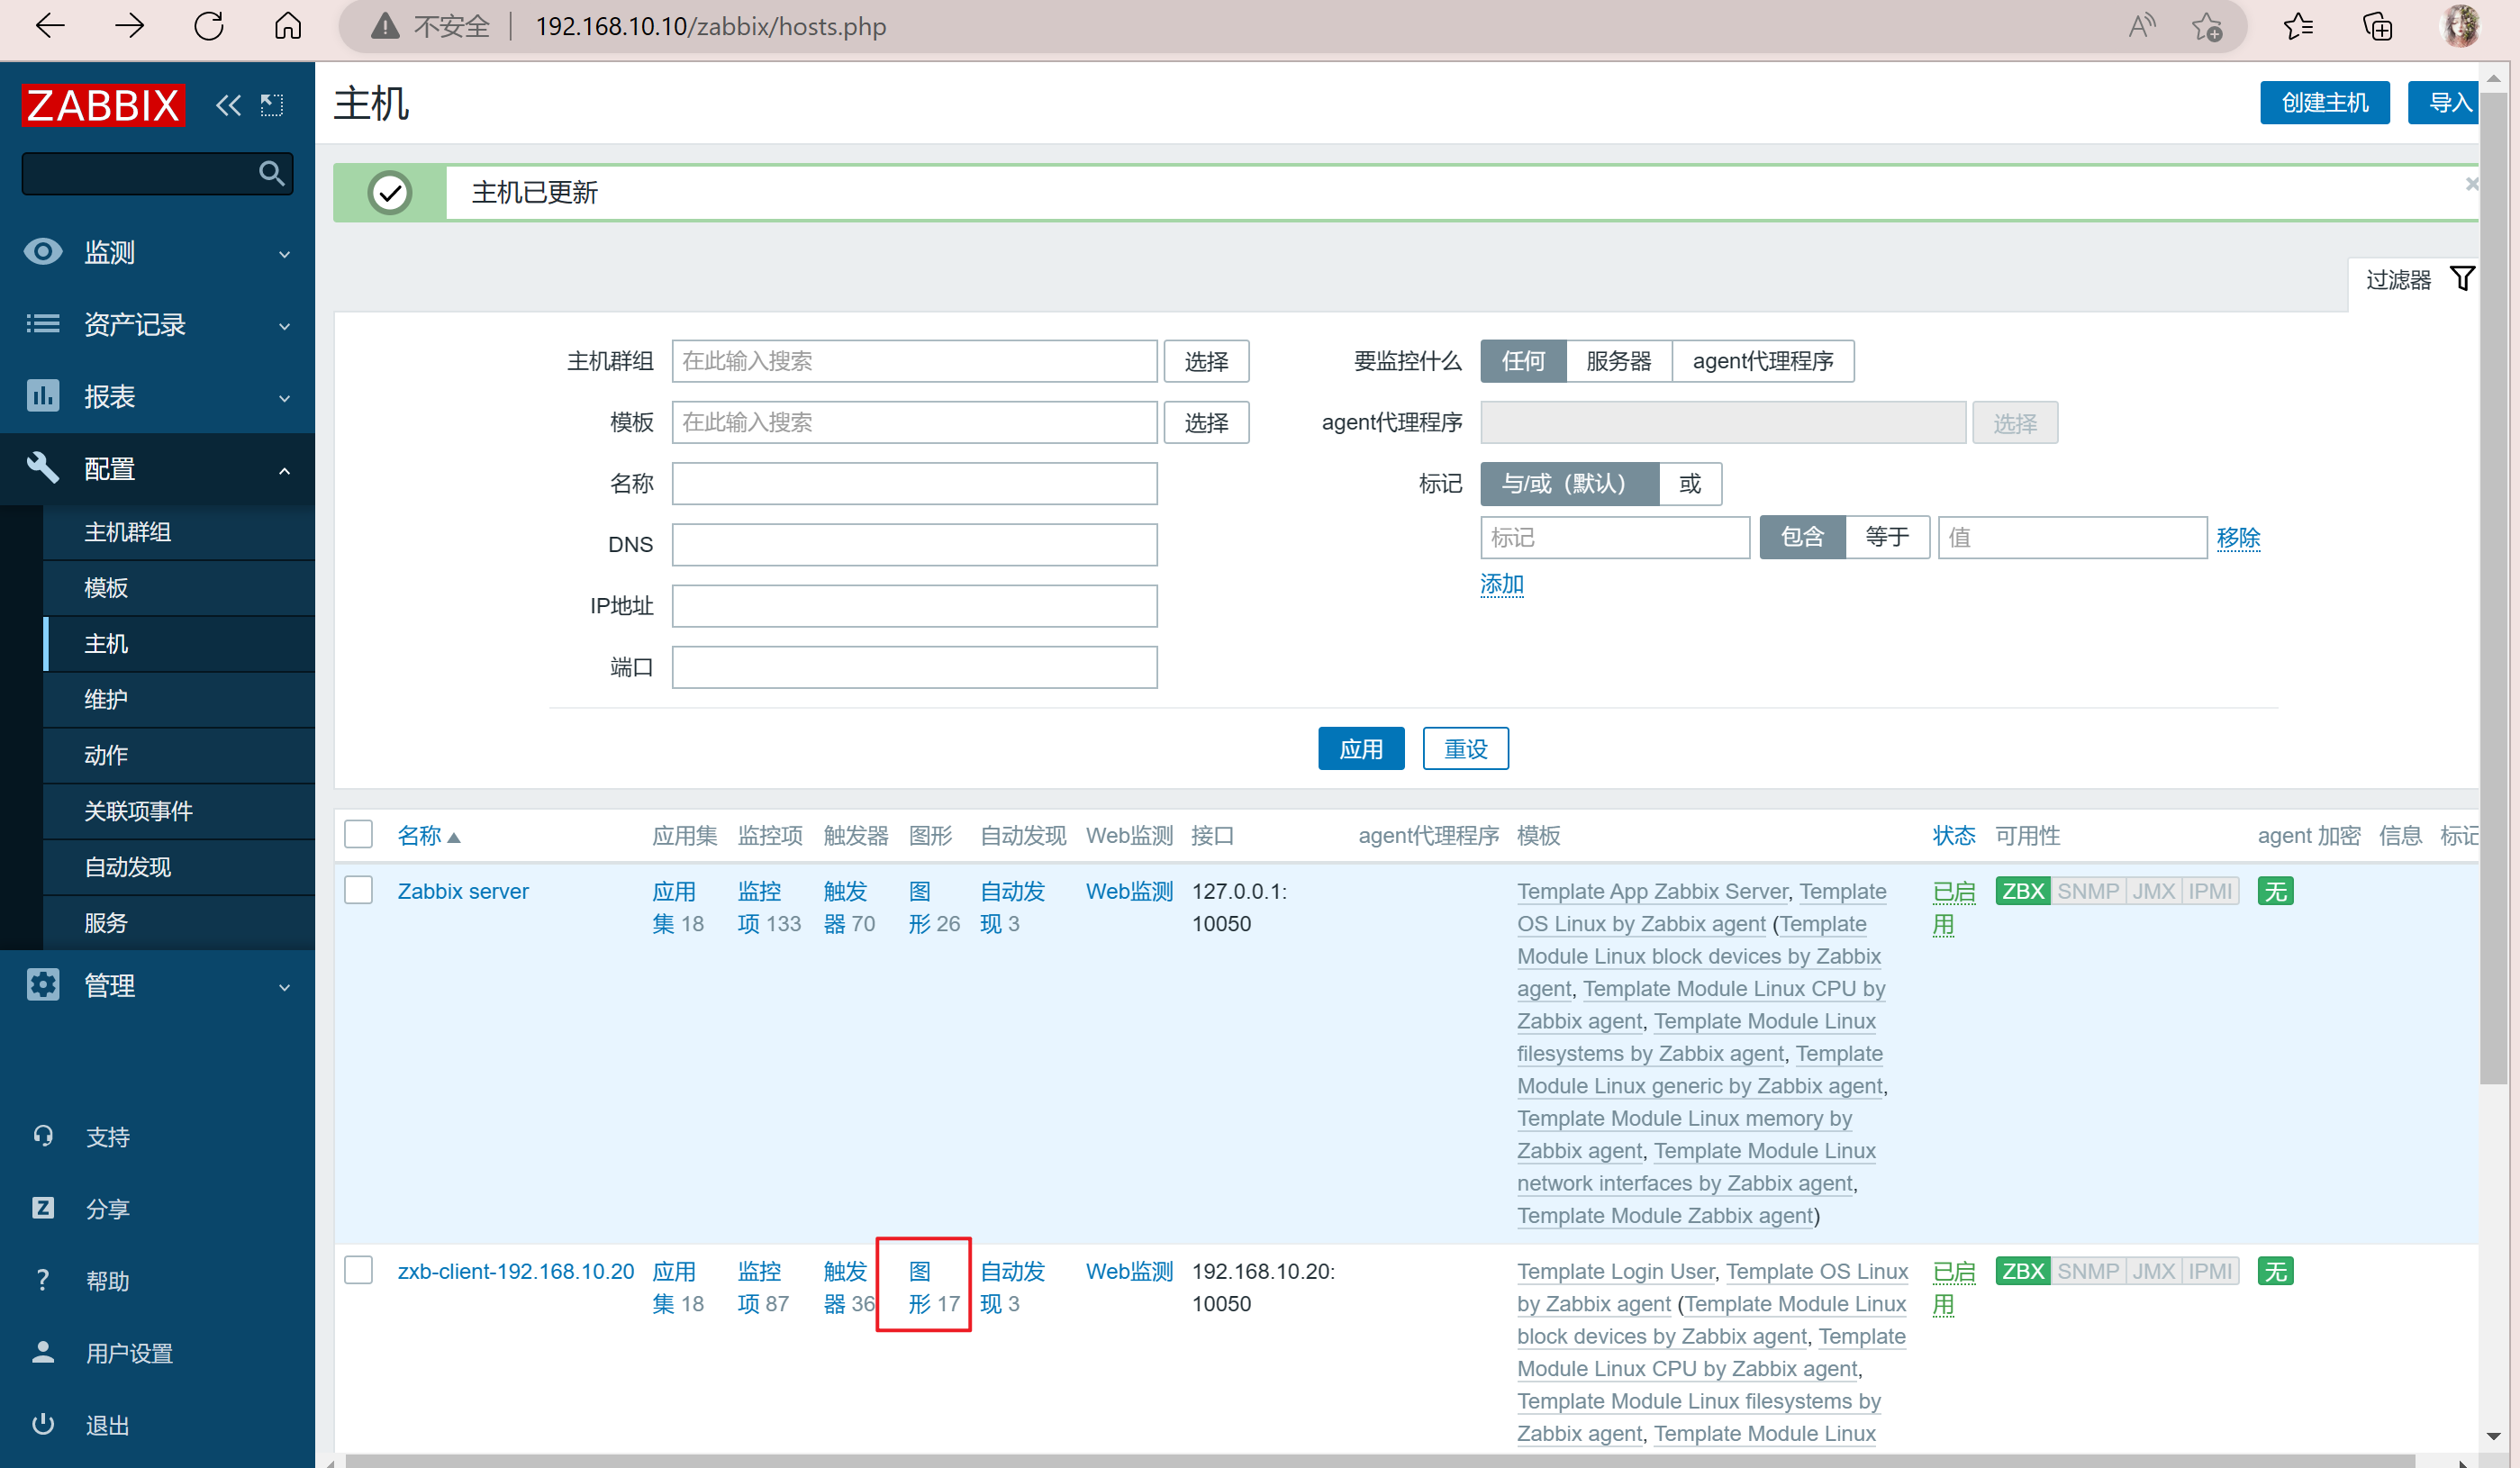2520x1468 pixels.
Task: Select 任何 for what to monitor
Action: pyautogui.click(x=1523, y=361)
